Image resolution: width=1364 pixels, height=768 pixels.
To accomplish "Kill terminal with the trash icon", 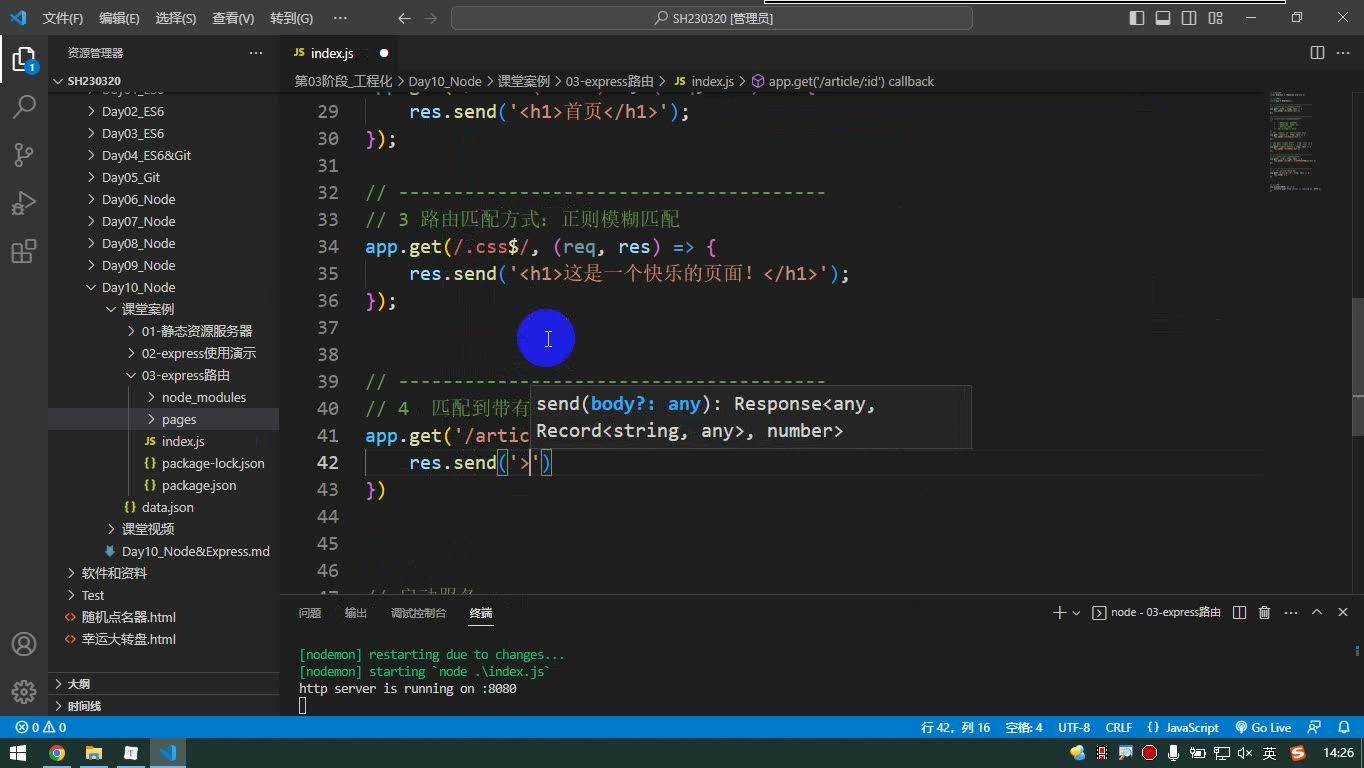I will (x=1264, y=612).
